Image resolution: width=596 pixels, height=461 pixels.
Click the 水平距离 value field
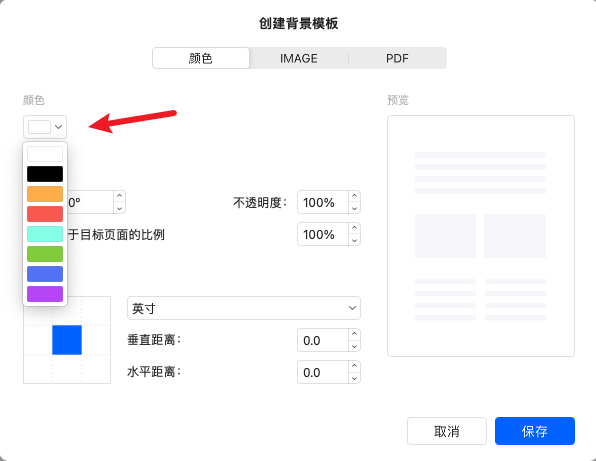323,372
